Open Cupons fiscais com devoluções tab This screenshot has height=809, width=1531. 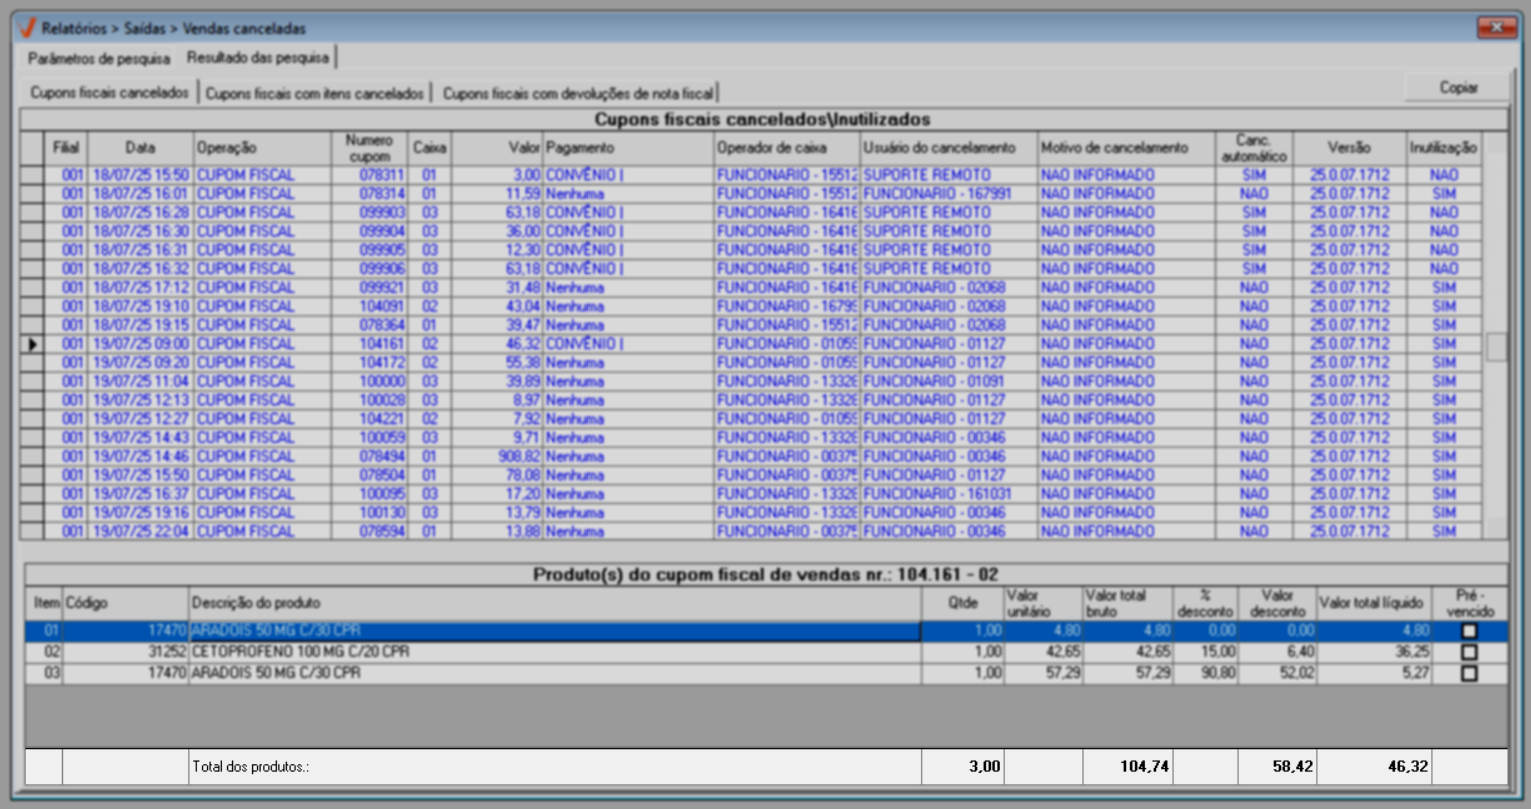tap(578, 93)
